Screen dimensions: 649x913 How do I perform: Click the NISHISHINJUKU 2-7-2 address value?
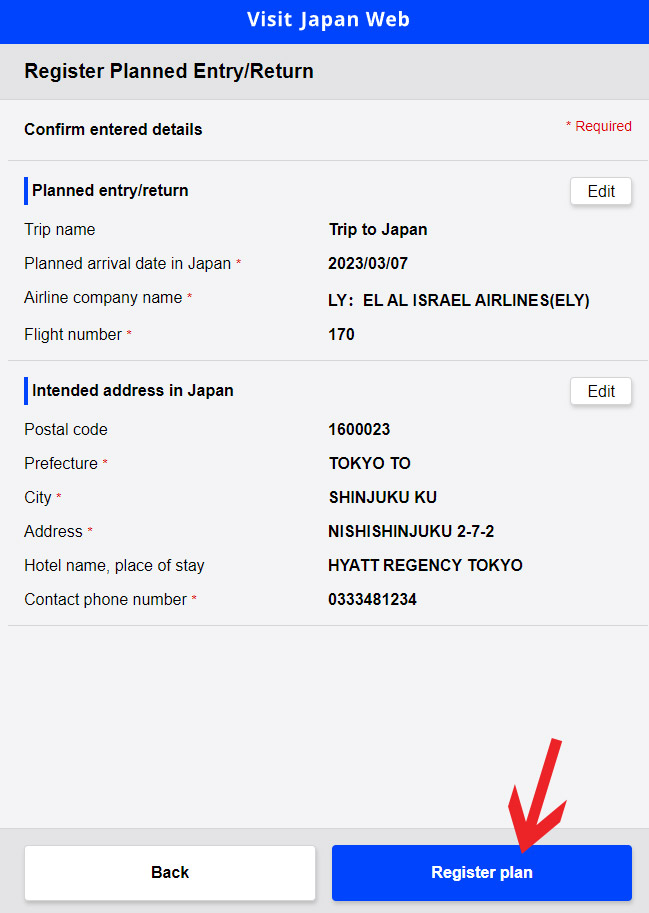pyautogui.click(x=411, y=531)
